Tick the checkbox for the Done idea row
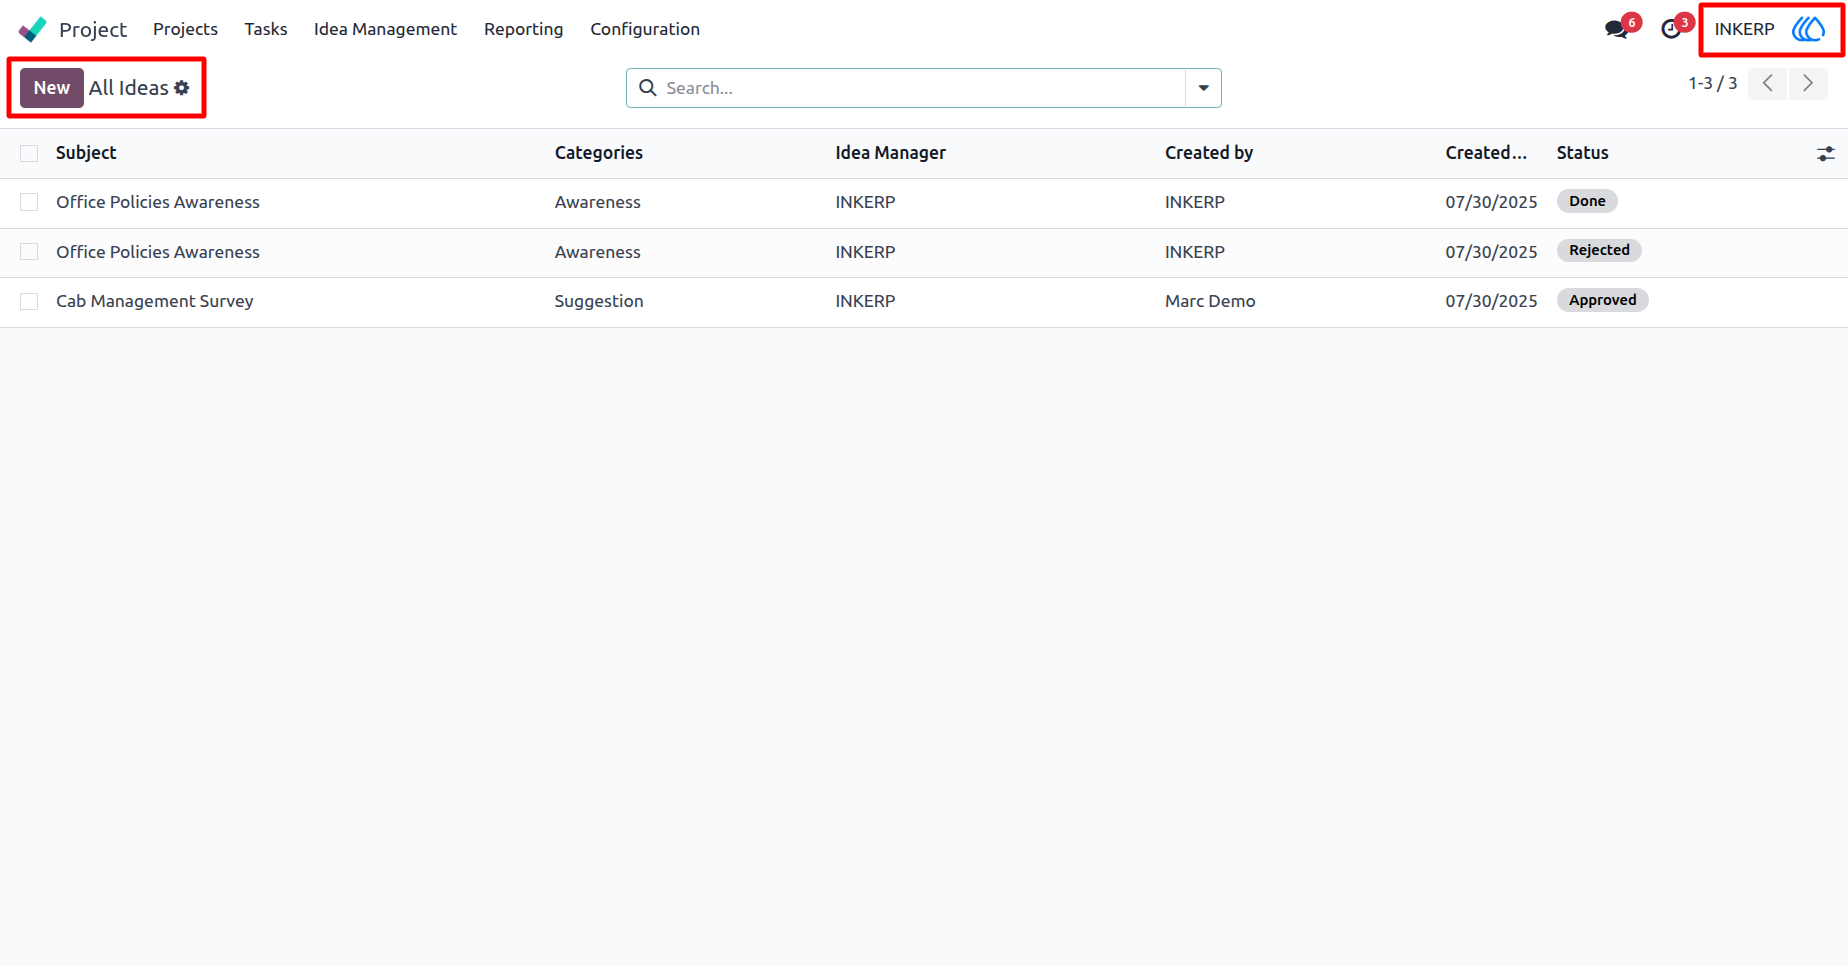 pyautogui.click(x=29, y=202)
